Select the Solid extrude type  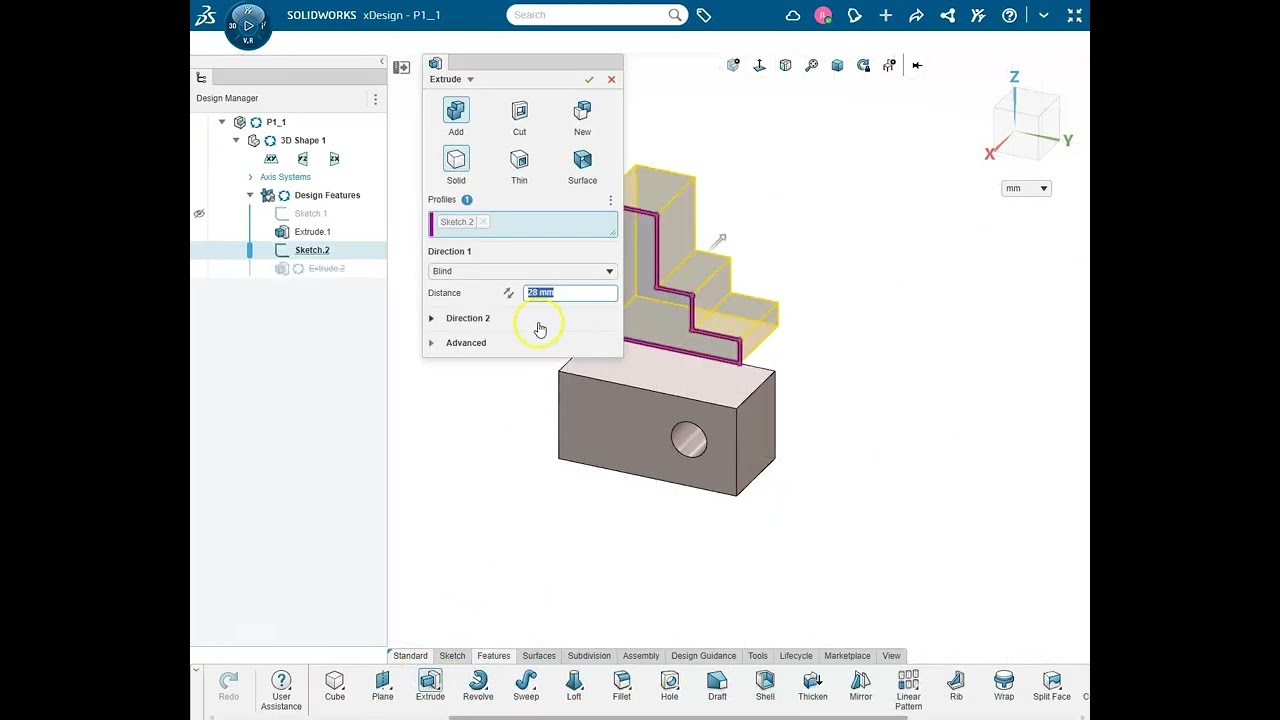(x=456, y=166)
